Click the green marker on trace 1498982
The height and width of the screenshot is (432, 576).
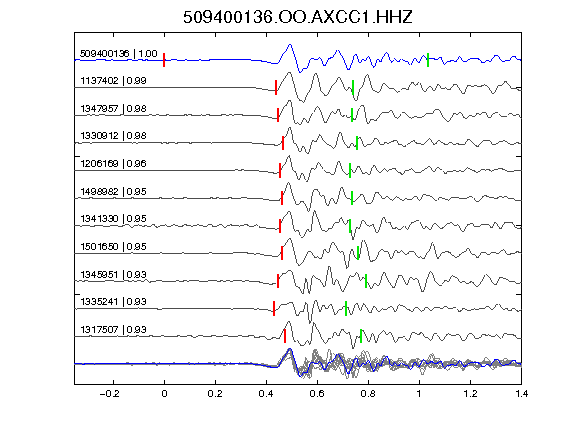coord(352,198)
